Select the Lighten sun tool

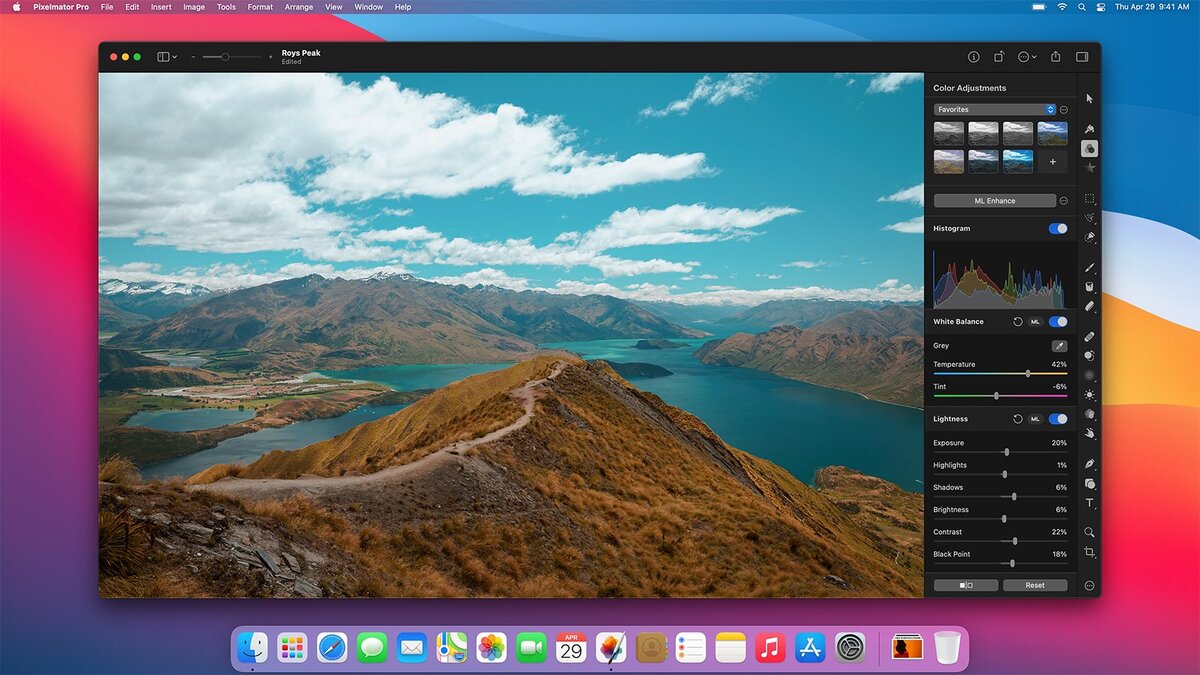[1089, 395]
